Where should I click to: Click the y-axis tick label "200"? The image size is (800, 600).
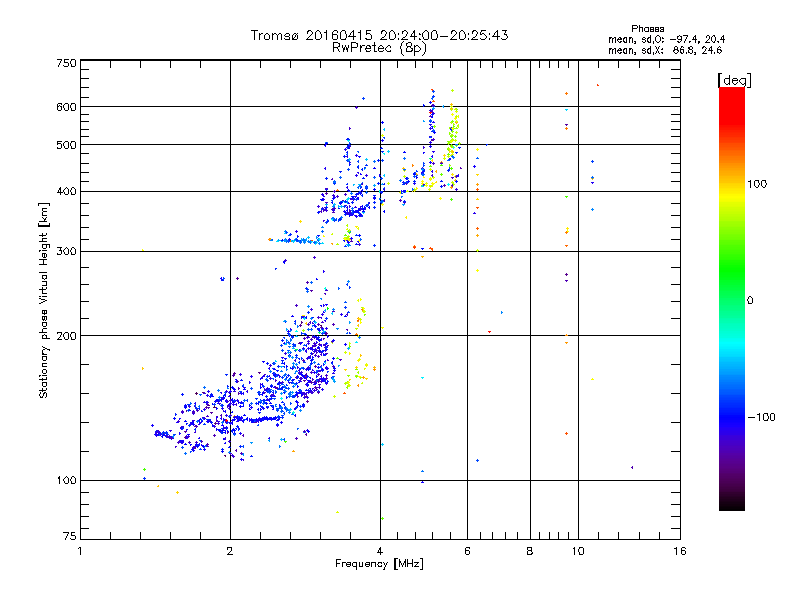pyautogui.click(x=66, y=336)
